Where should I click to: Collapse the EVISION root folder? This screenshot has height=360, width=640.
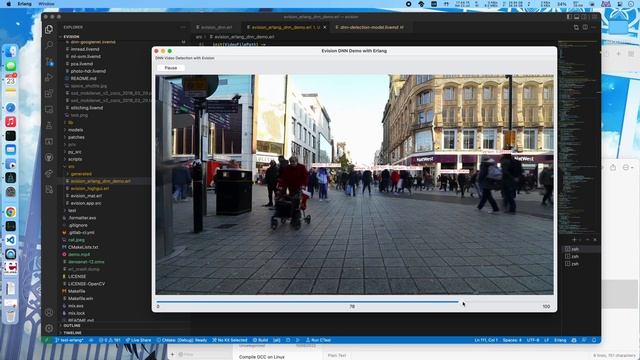(71, 36)
